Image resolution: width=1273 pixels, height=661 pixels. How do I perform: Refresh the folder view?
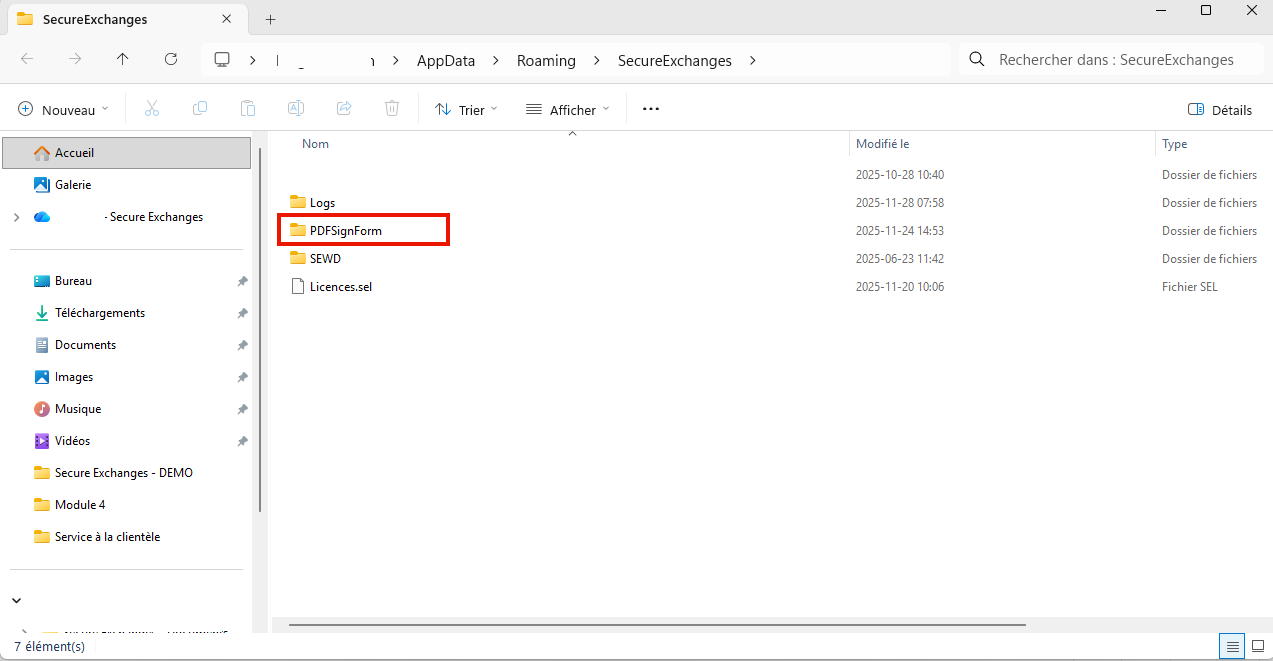point(171,60)
